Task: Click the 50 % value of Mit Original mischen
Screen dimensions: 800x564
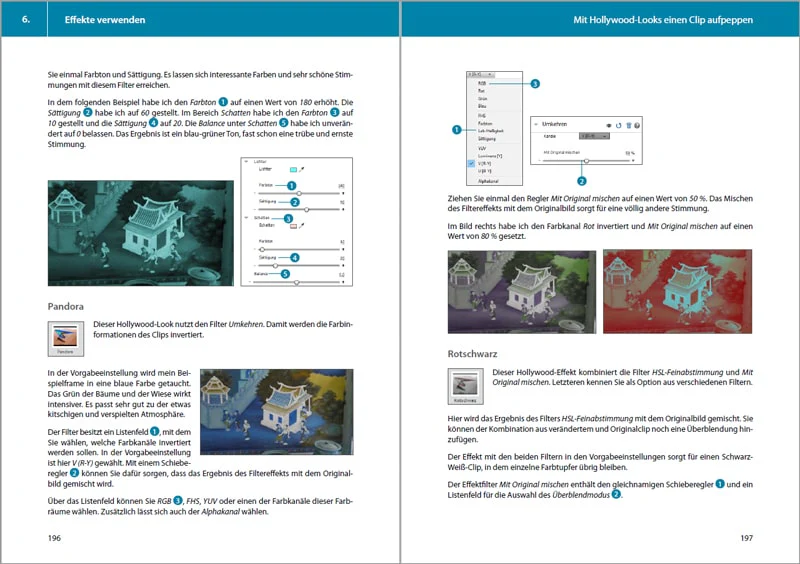Action: pyautogui.click(x=630, y=153)
